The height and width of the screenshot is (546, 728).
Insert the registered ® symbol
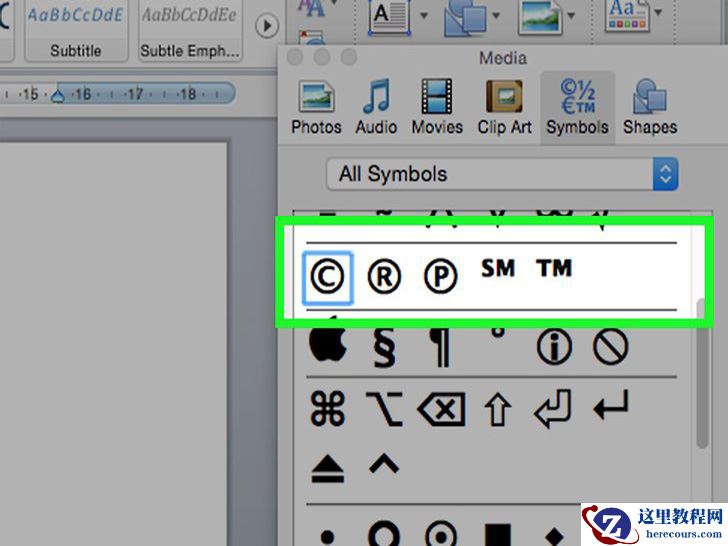(384, 277)
